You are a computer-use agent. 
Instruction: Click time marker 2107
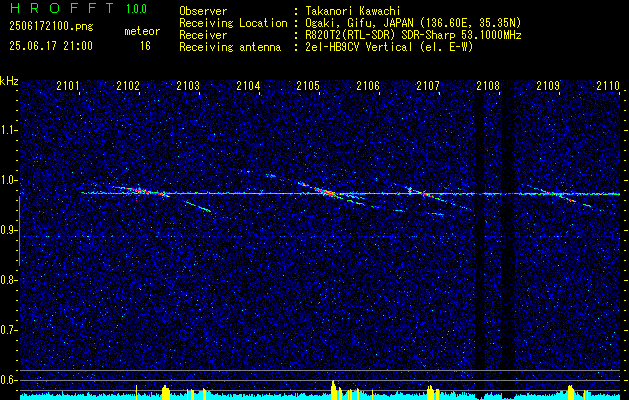pyautogui.click(x=428, y=85)
